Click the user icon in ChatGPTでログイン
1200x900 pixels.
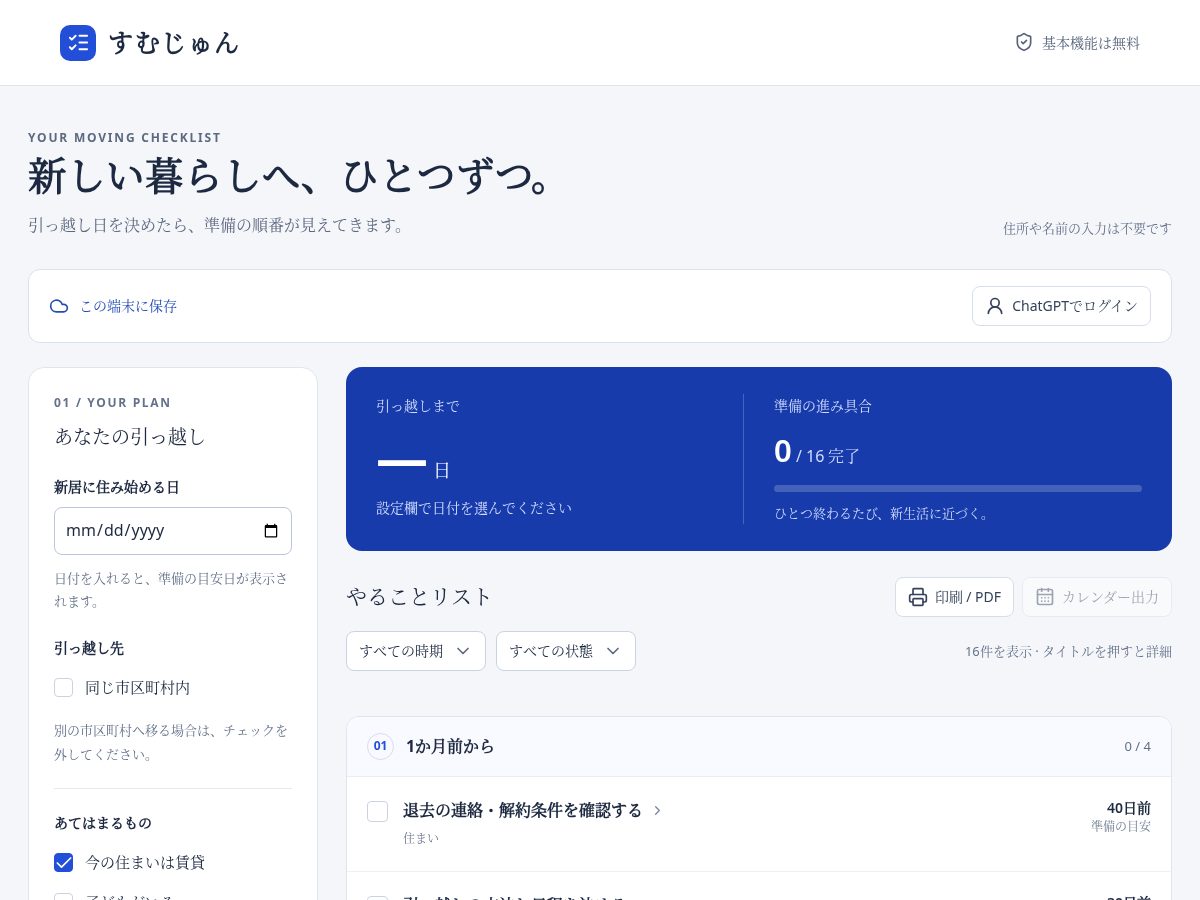[995, 306]
